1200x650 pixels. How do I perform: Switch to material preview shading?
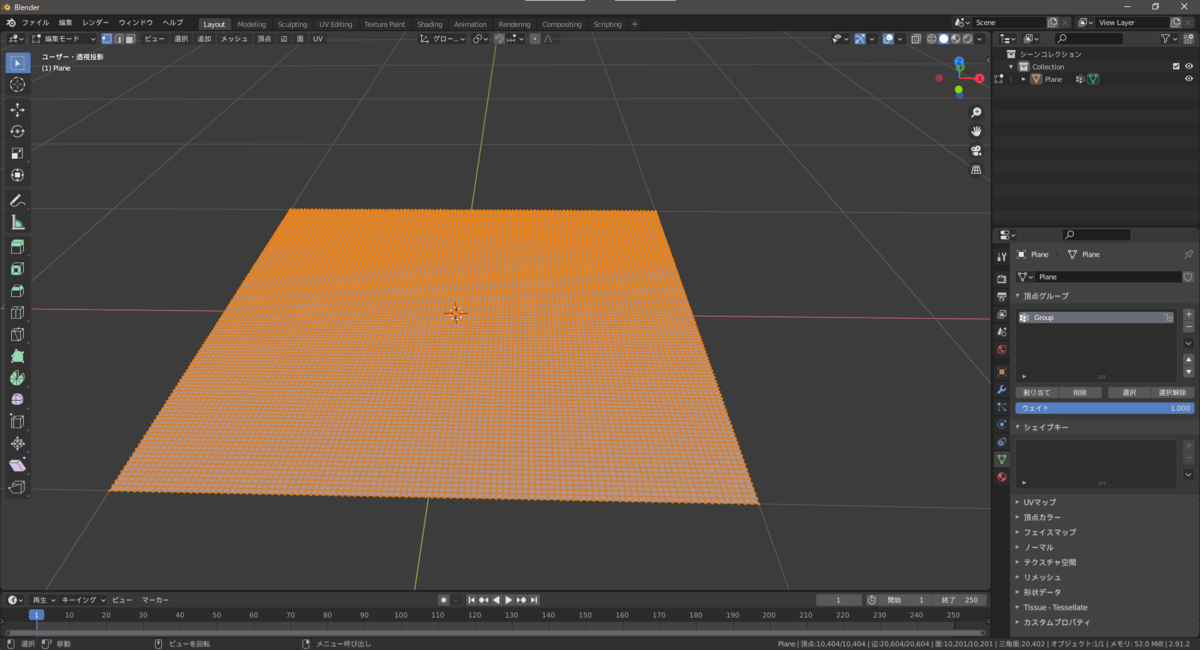(x=955, y=39)
